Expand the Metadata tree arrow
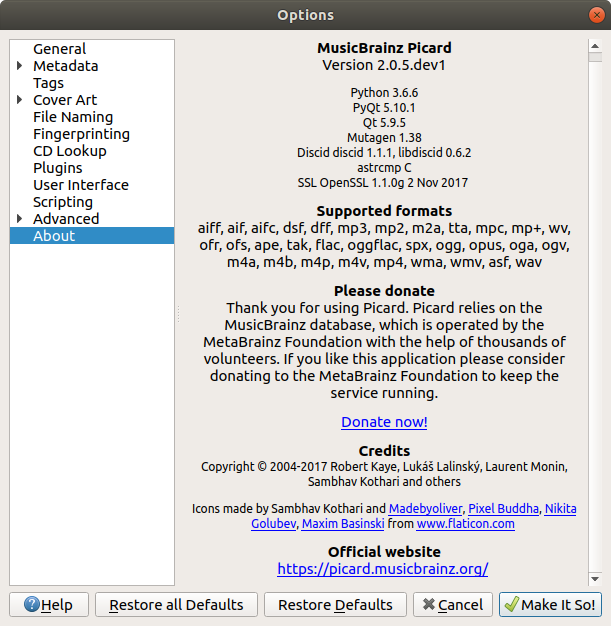Viewport: 611px width, 626px height. (x=21, y=66)
